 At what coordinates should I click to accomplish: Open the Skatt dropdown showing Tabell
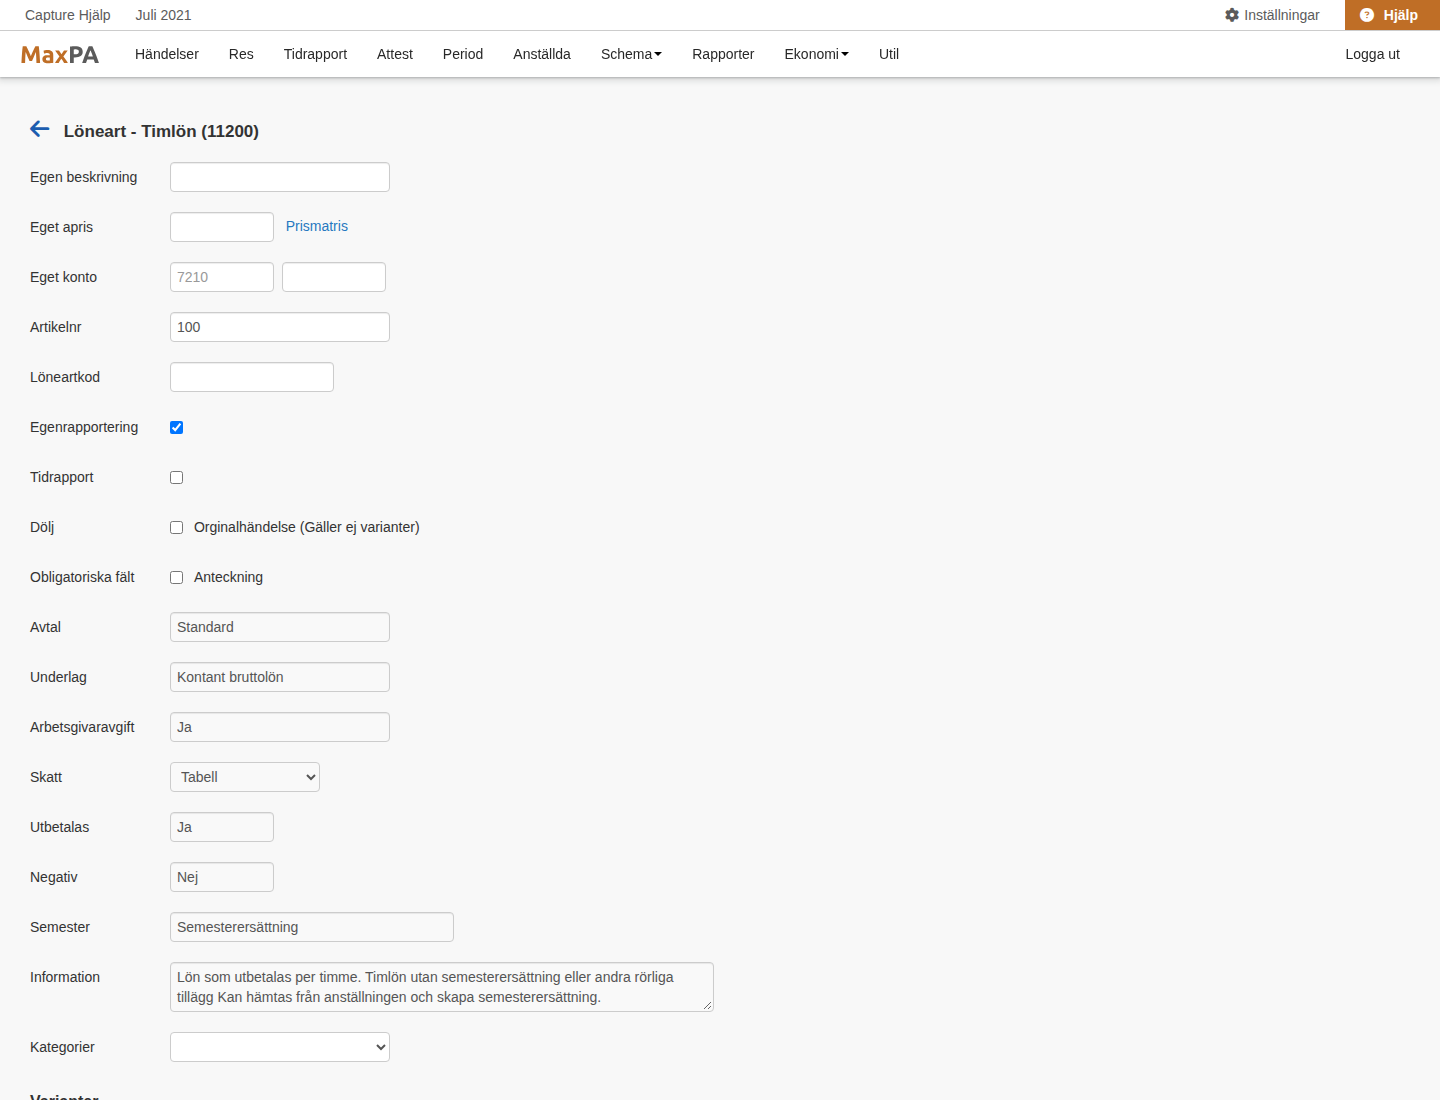245,777
